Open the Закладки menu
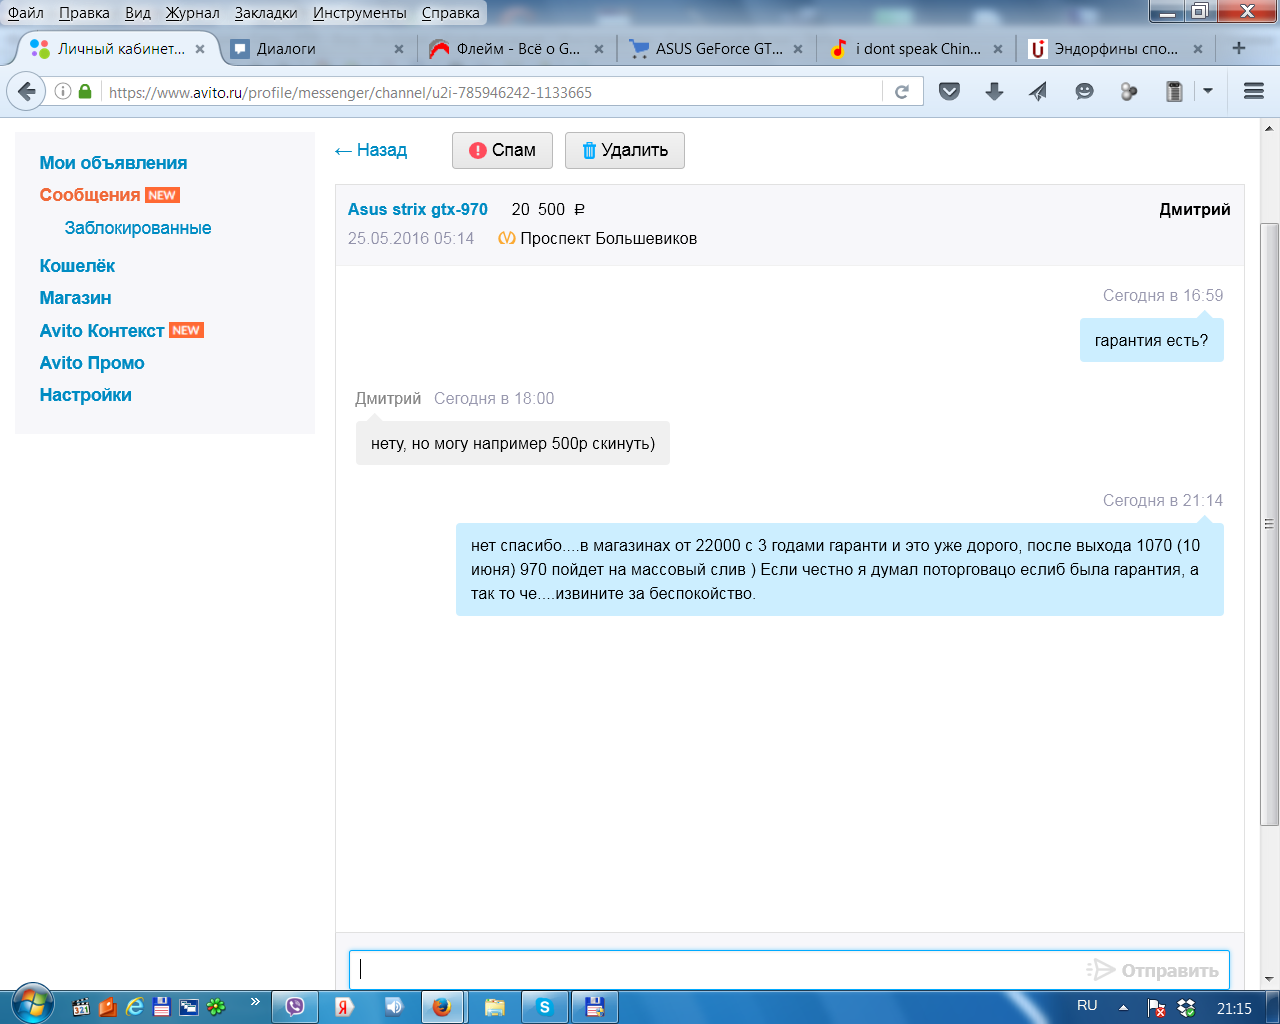 click(266, 13)
